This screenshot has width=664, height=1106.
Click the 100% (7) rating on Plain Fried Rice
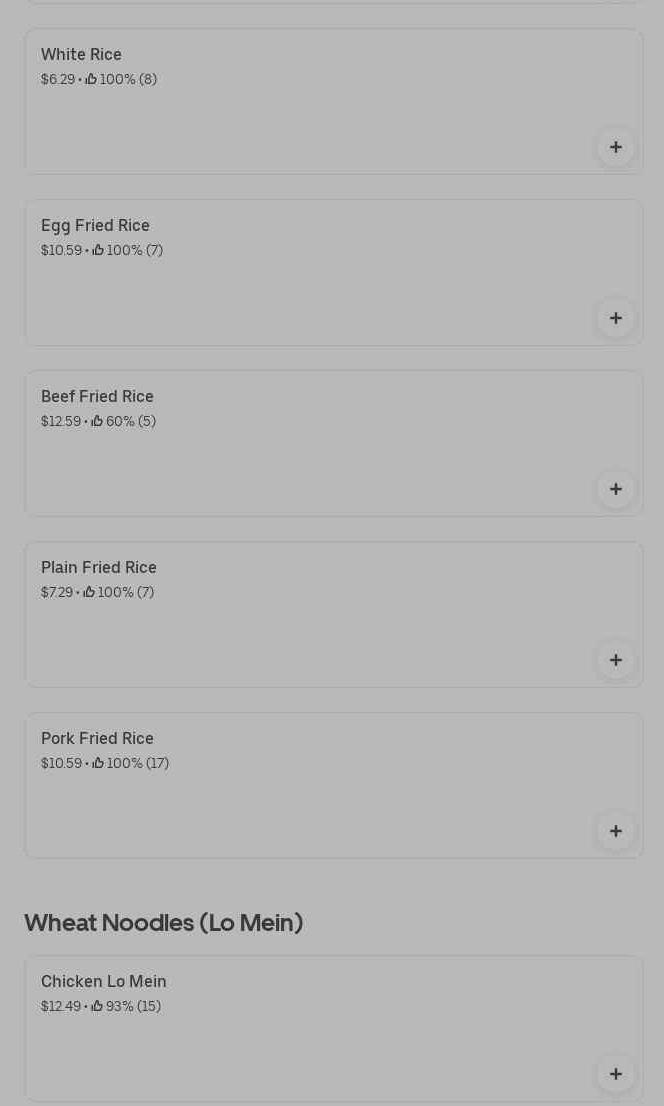coord(126,592)
